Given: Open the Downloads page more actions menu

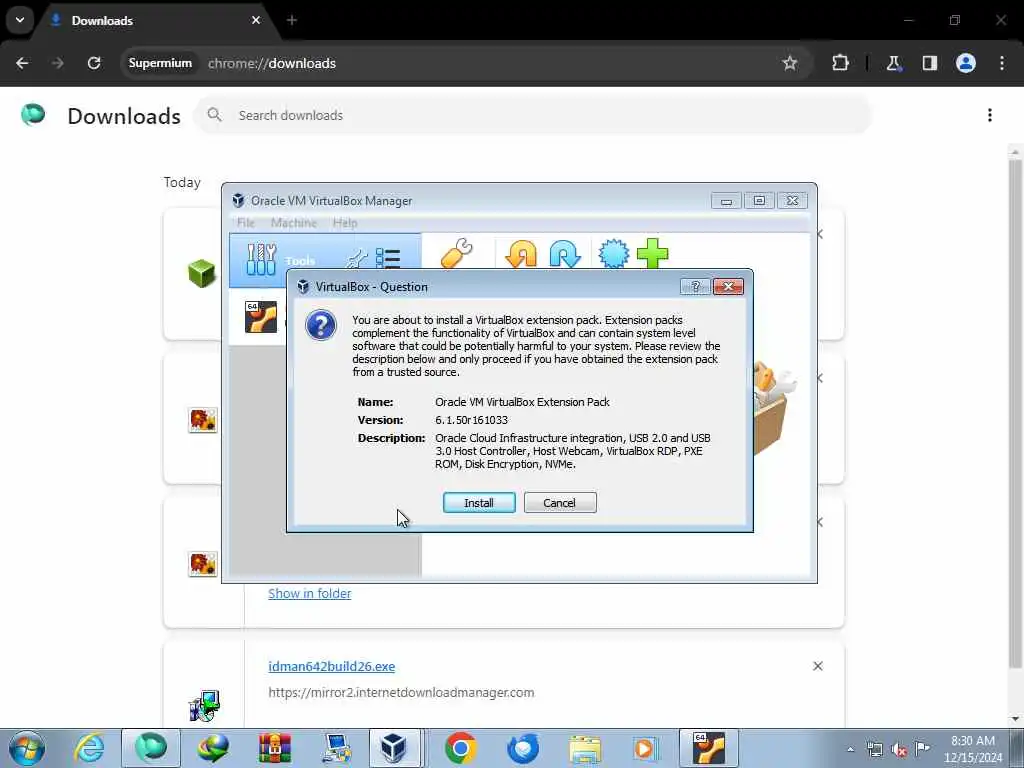Looking at the screenshot, I should (x=990, y=116).
